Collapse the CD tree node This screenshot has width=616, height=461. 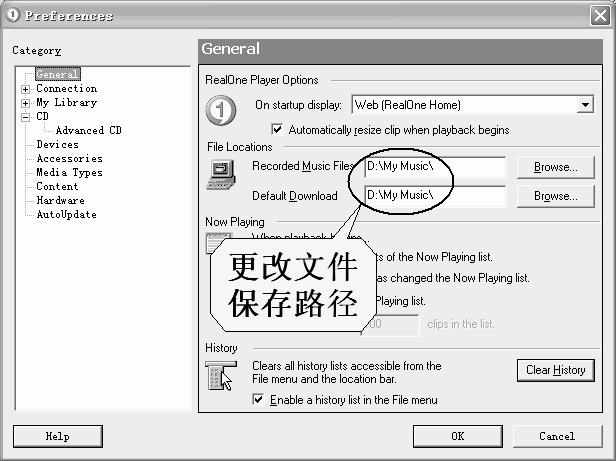click(x=26, y=117)
